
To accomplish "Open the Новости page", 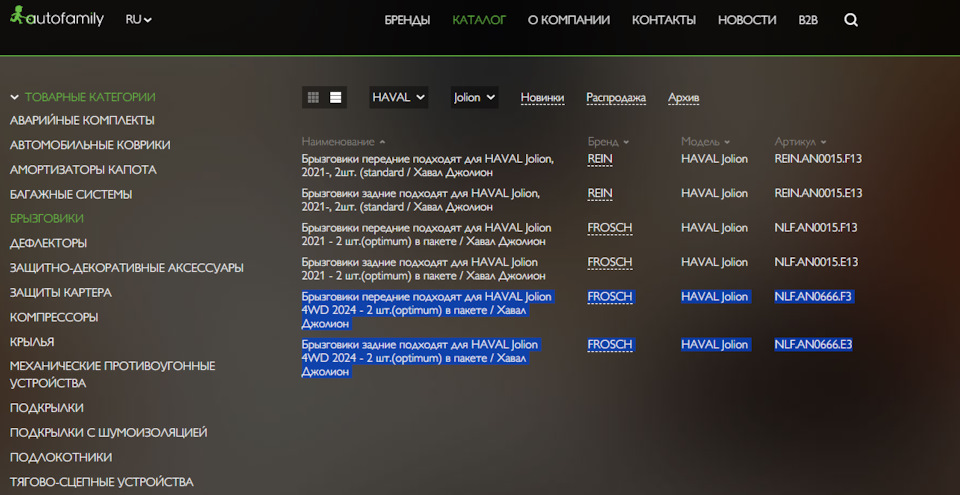I will (747, 20).
